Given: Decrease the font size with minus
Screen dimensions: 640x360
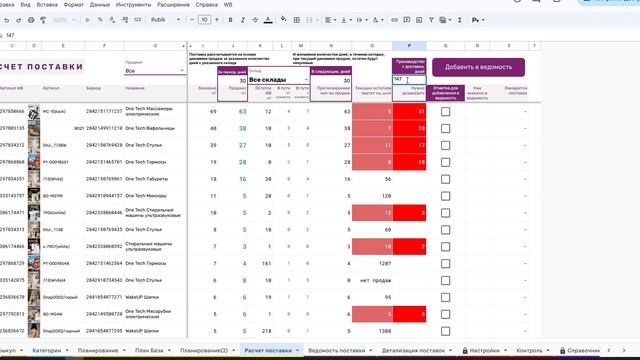Looking at the screenshot, I should [x=192, y=20].
